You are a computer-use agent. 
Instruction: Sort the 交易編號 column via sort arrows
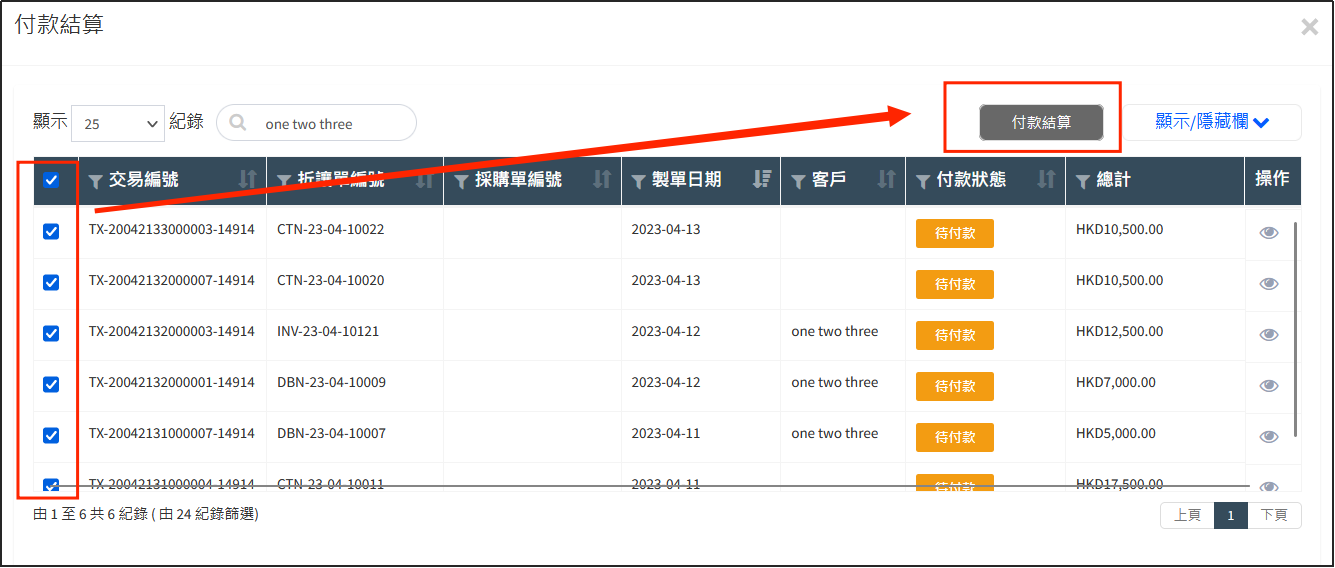(248, 180)
